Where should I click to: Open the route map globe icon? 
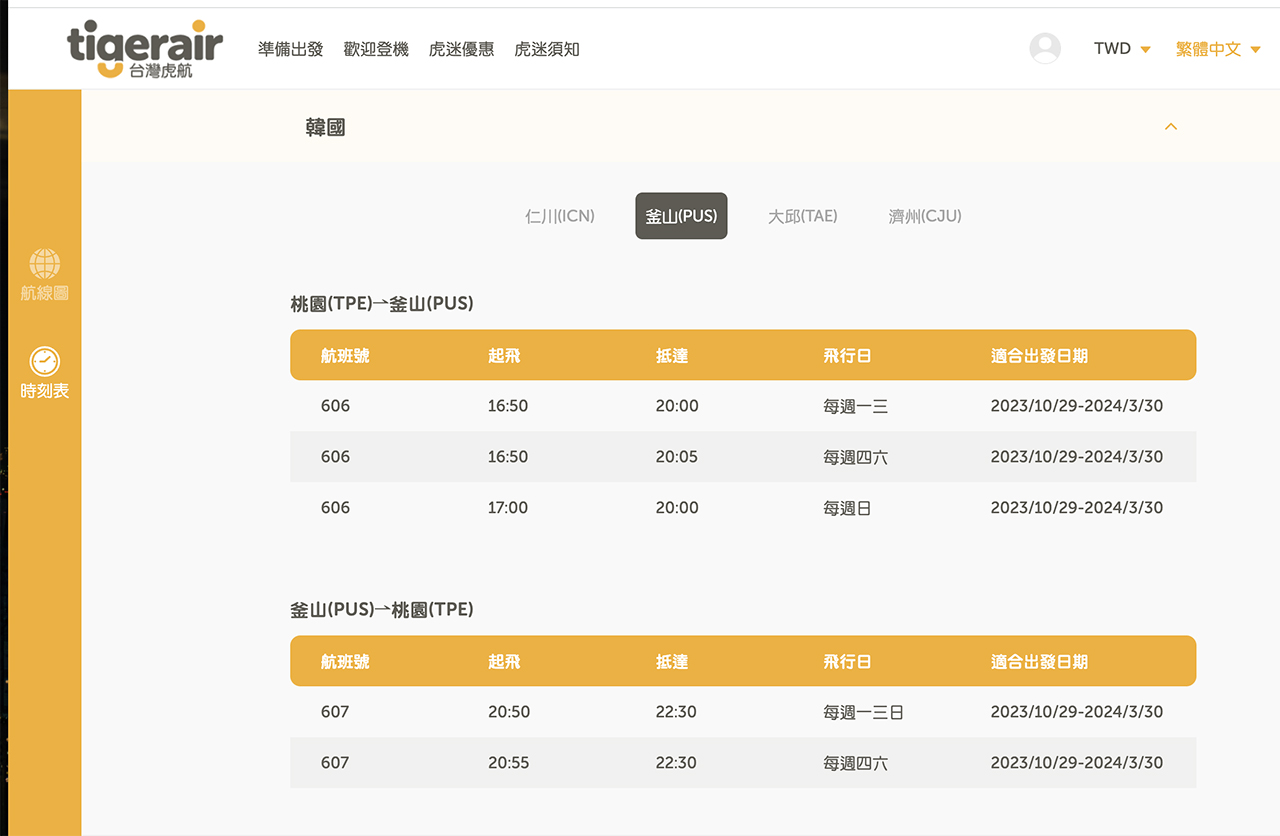point(44,264)
